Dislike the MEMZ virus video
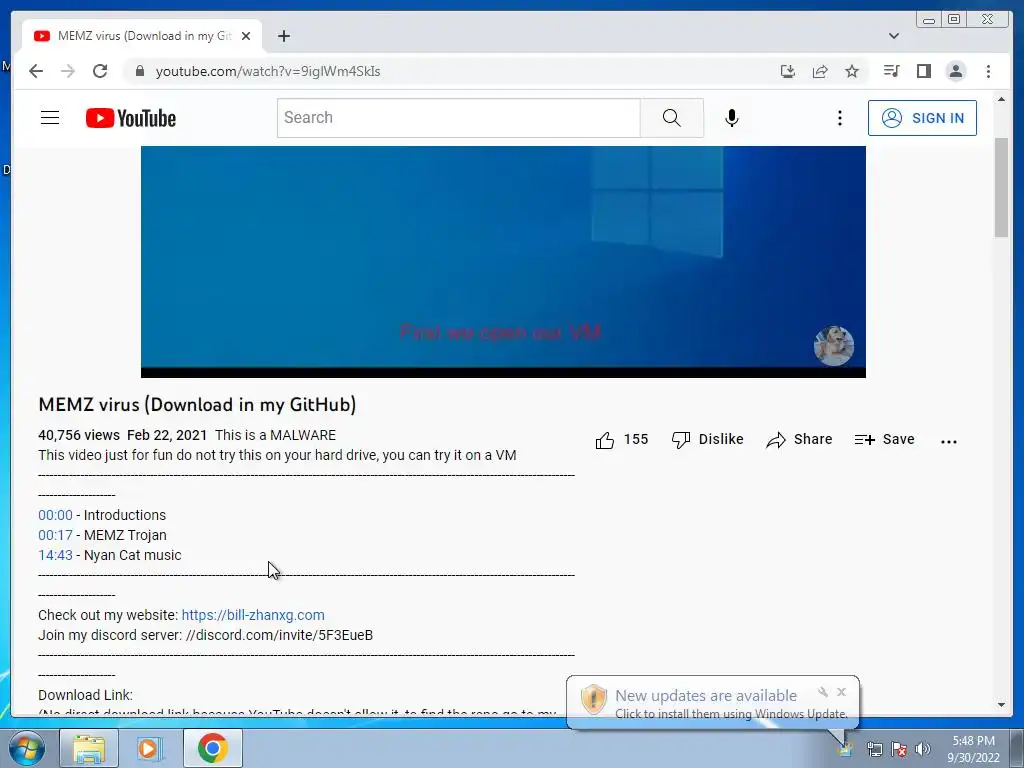Viewport: 1024px width, 768px height. (x=707, y=440)
